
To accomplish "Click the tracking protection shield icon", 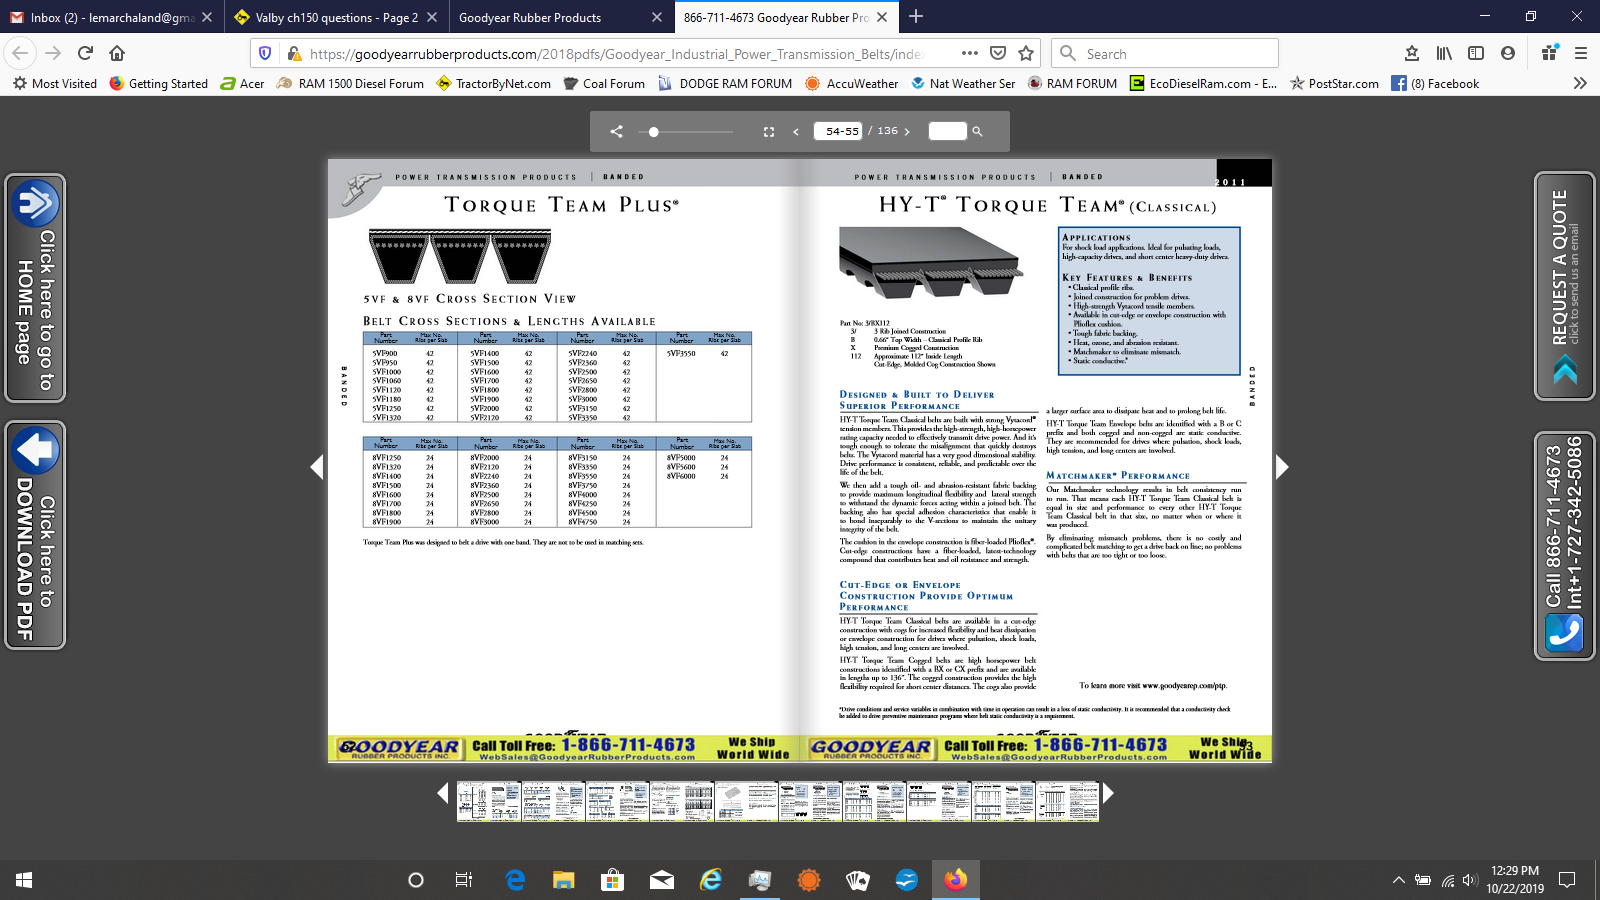I will (265, 53).
